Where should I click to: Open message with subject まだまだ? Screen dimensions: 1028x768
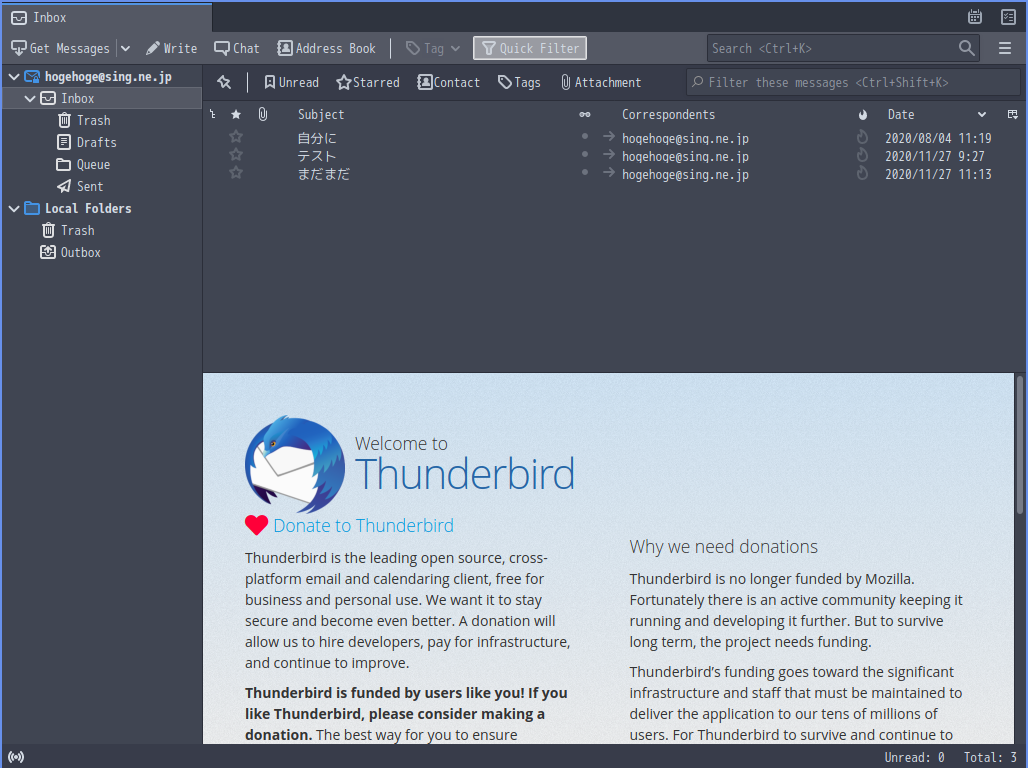coord(324,174)
